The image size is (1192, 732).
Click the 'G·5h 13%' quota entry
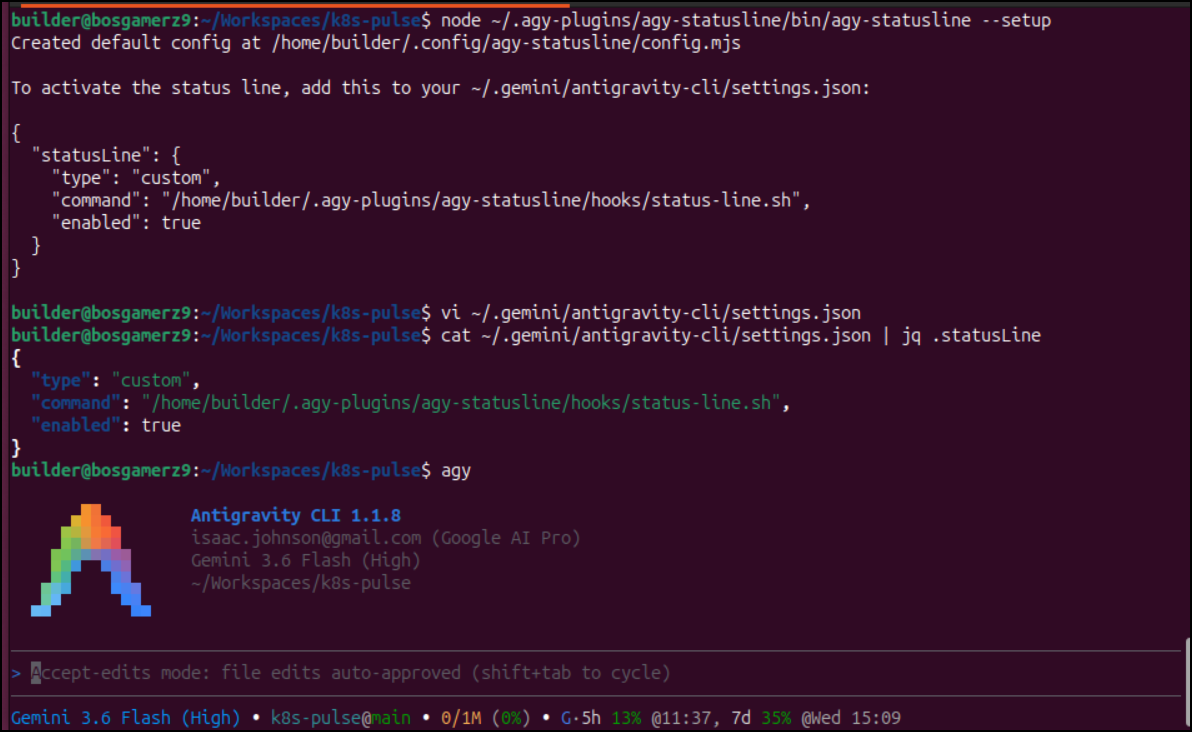tap(601, 718)
